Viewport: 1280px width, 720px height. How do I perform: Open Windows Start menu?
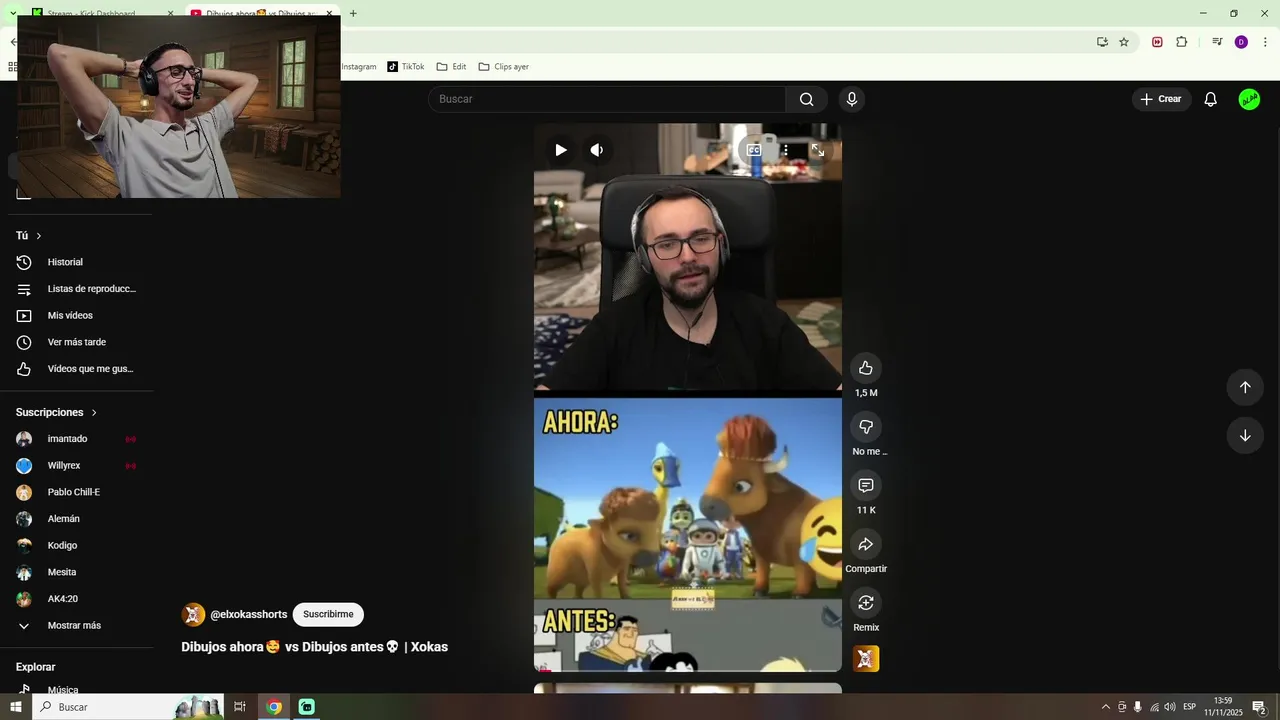point(16,707)
